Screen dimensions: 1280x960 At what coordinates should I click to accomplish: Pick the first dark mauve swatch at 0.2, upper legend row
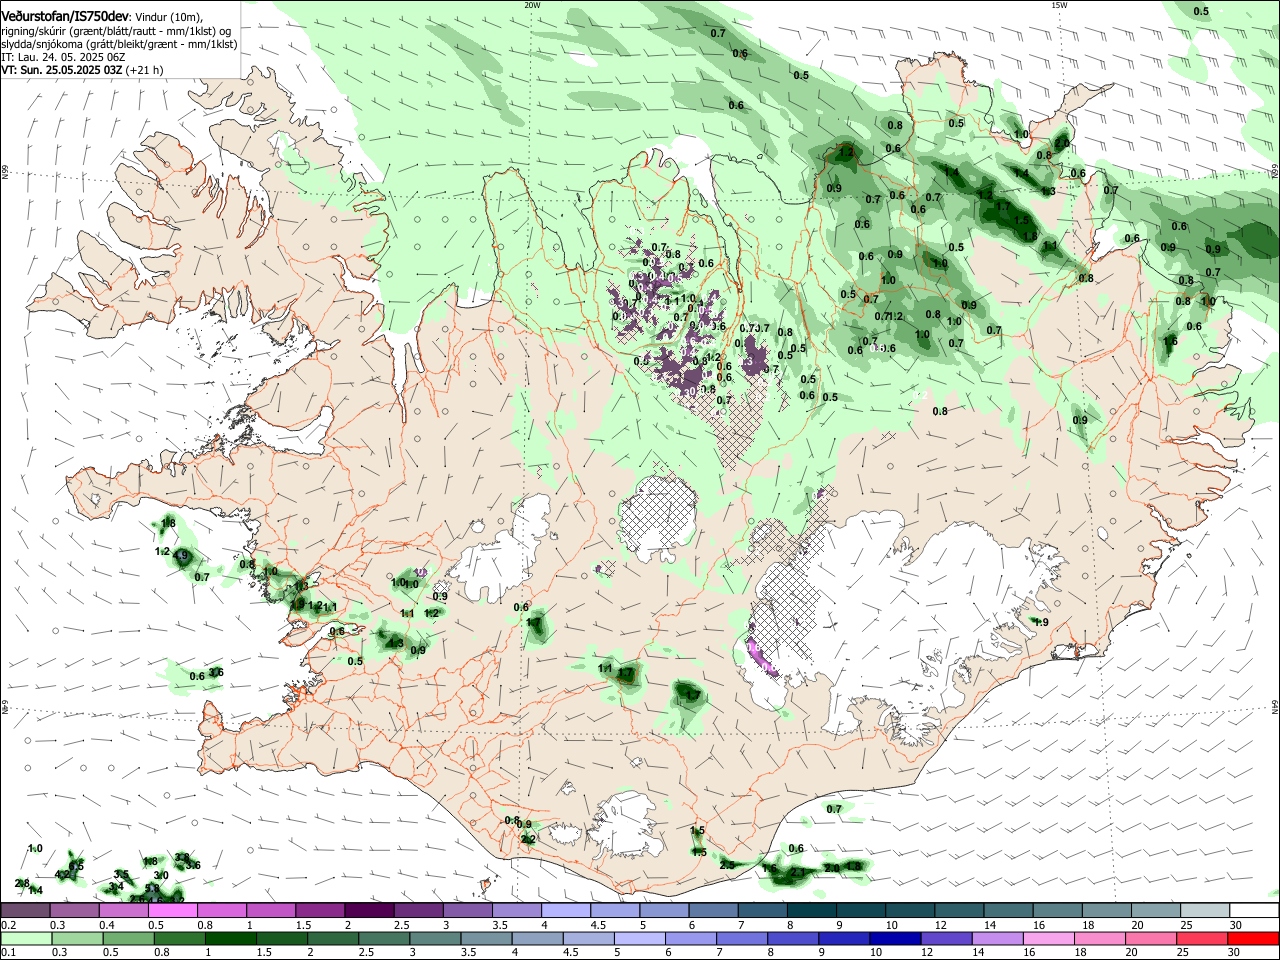point(25,910)
